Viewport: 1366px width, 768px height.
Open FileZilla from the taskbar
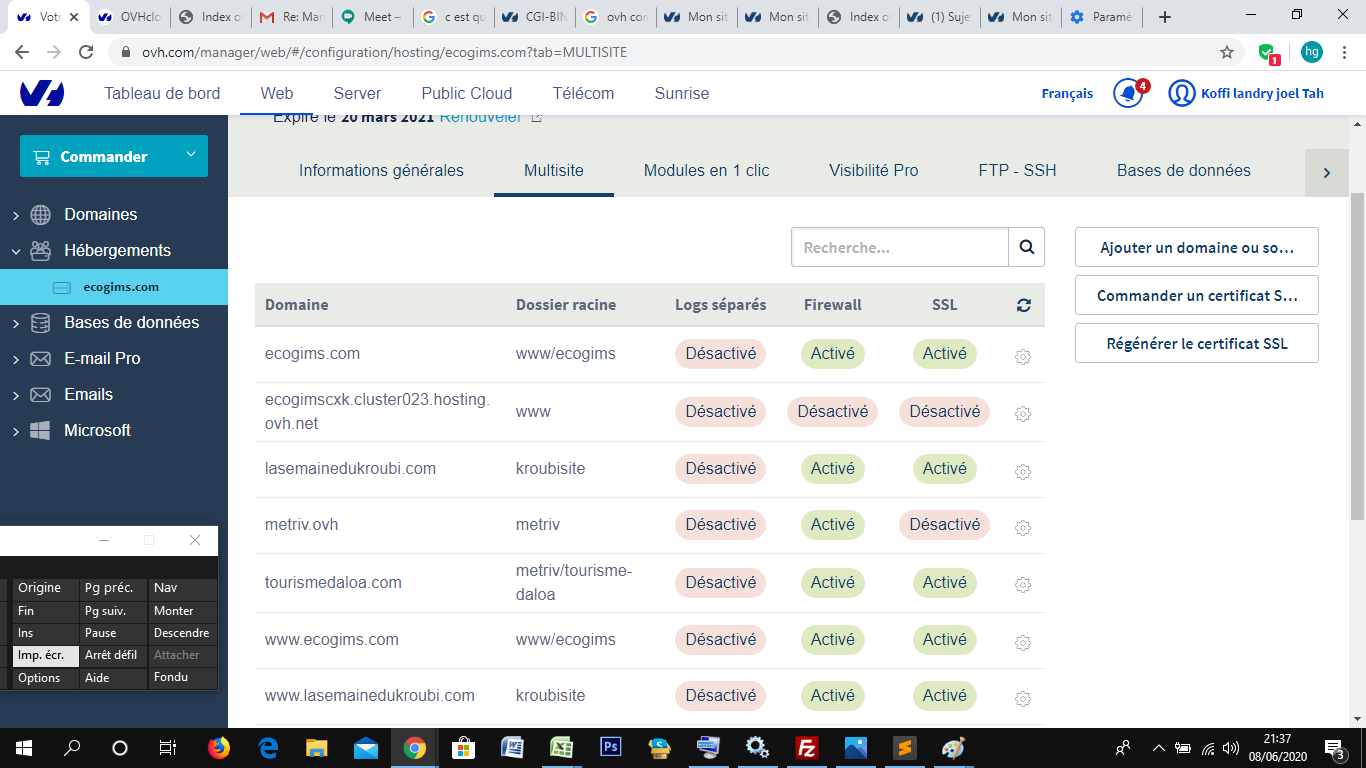coord(806,748)
